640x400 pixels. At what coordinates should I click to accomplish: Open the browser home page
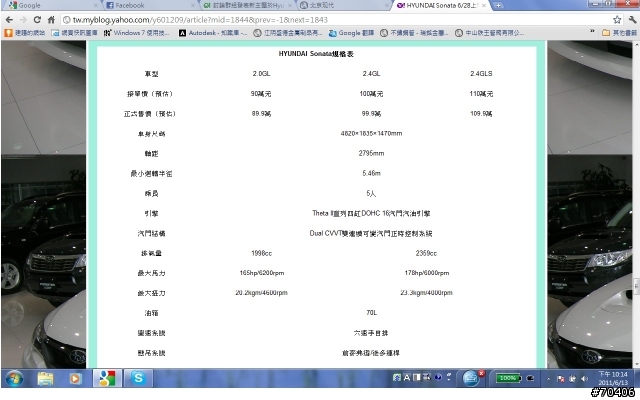pyautogui.click(x=51, y=20)
